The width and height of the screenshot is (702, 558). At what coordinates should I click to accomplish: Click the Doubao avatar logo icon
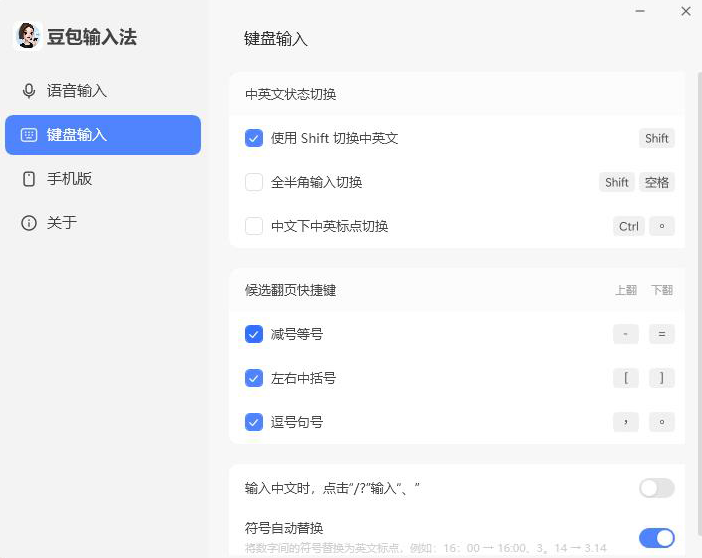28,36
